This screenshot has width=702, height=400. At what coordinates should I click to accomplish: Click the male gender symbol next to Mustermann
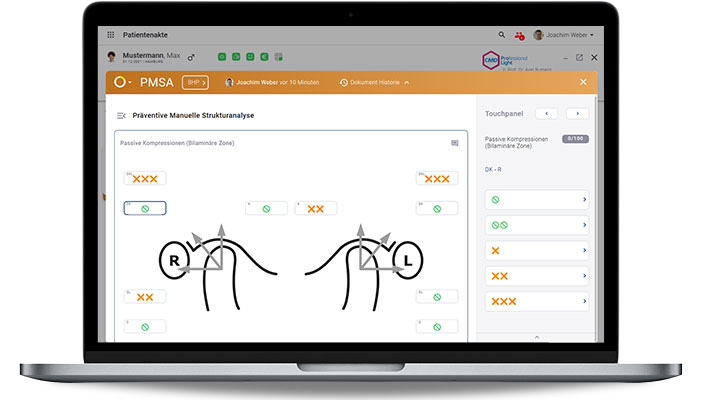point(191,58)
